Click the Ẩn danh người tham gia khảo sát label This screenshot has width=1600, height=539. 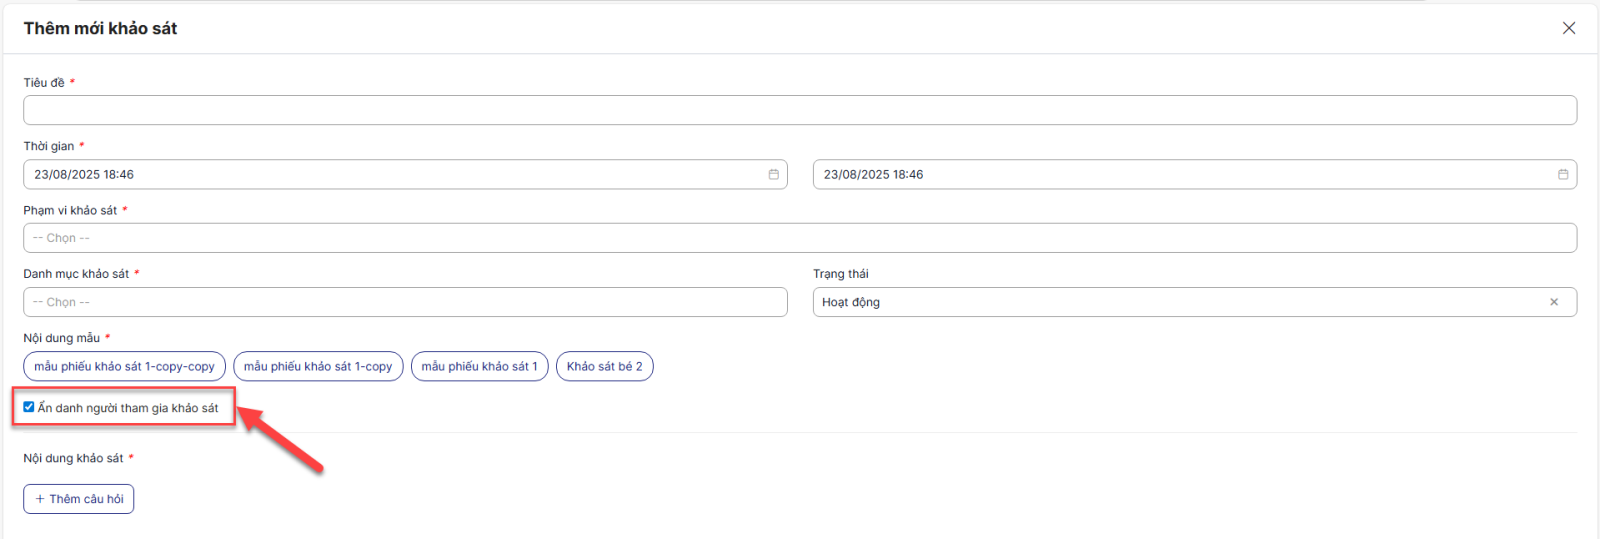click(x=128, y=408)
